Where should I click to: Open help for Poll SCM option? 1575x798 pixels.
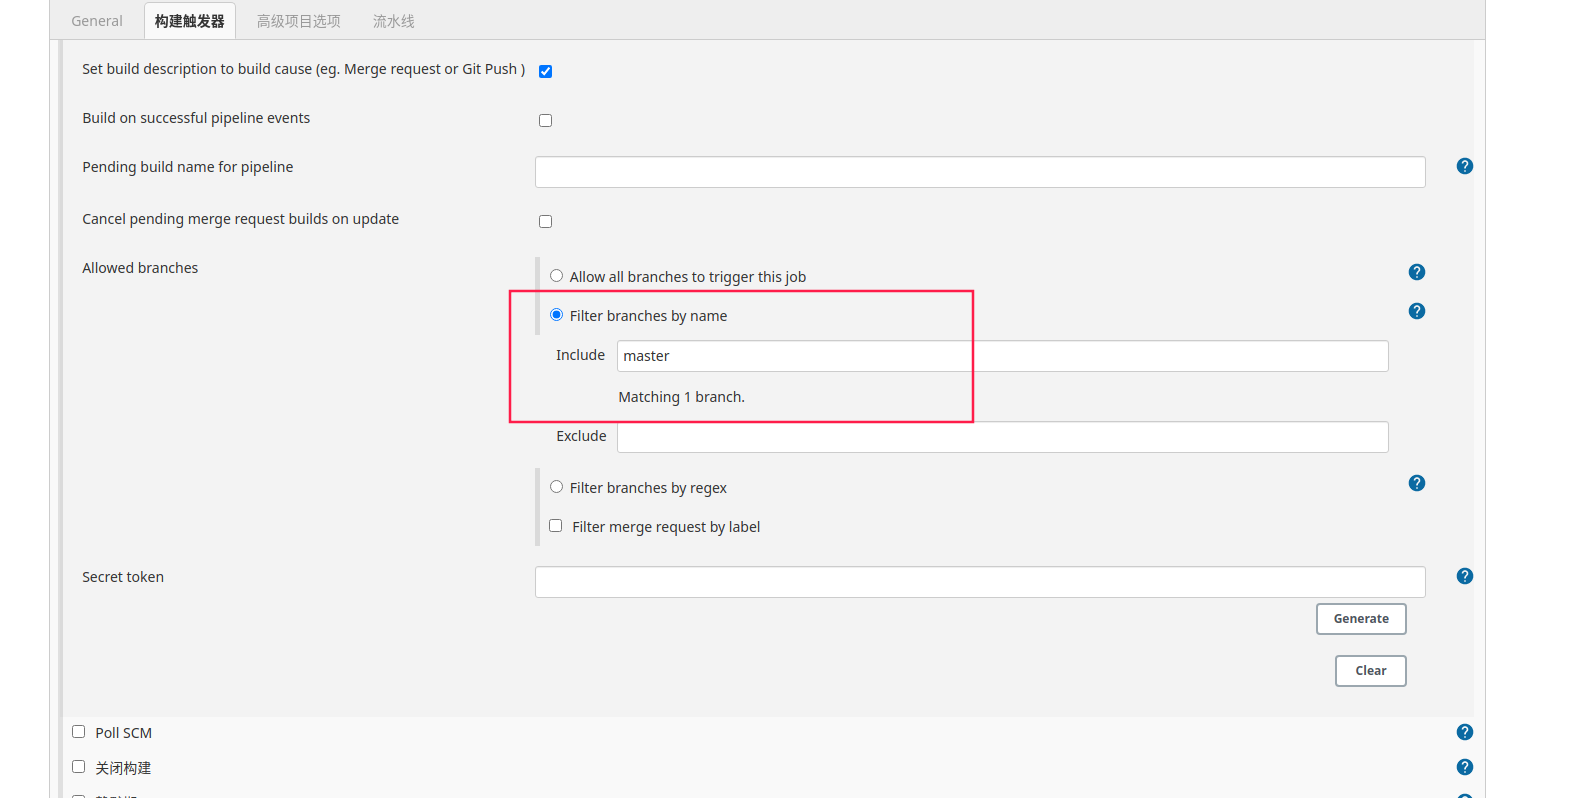tap(1464, 732)
